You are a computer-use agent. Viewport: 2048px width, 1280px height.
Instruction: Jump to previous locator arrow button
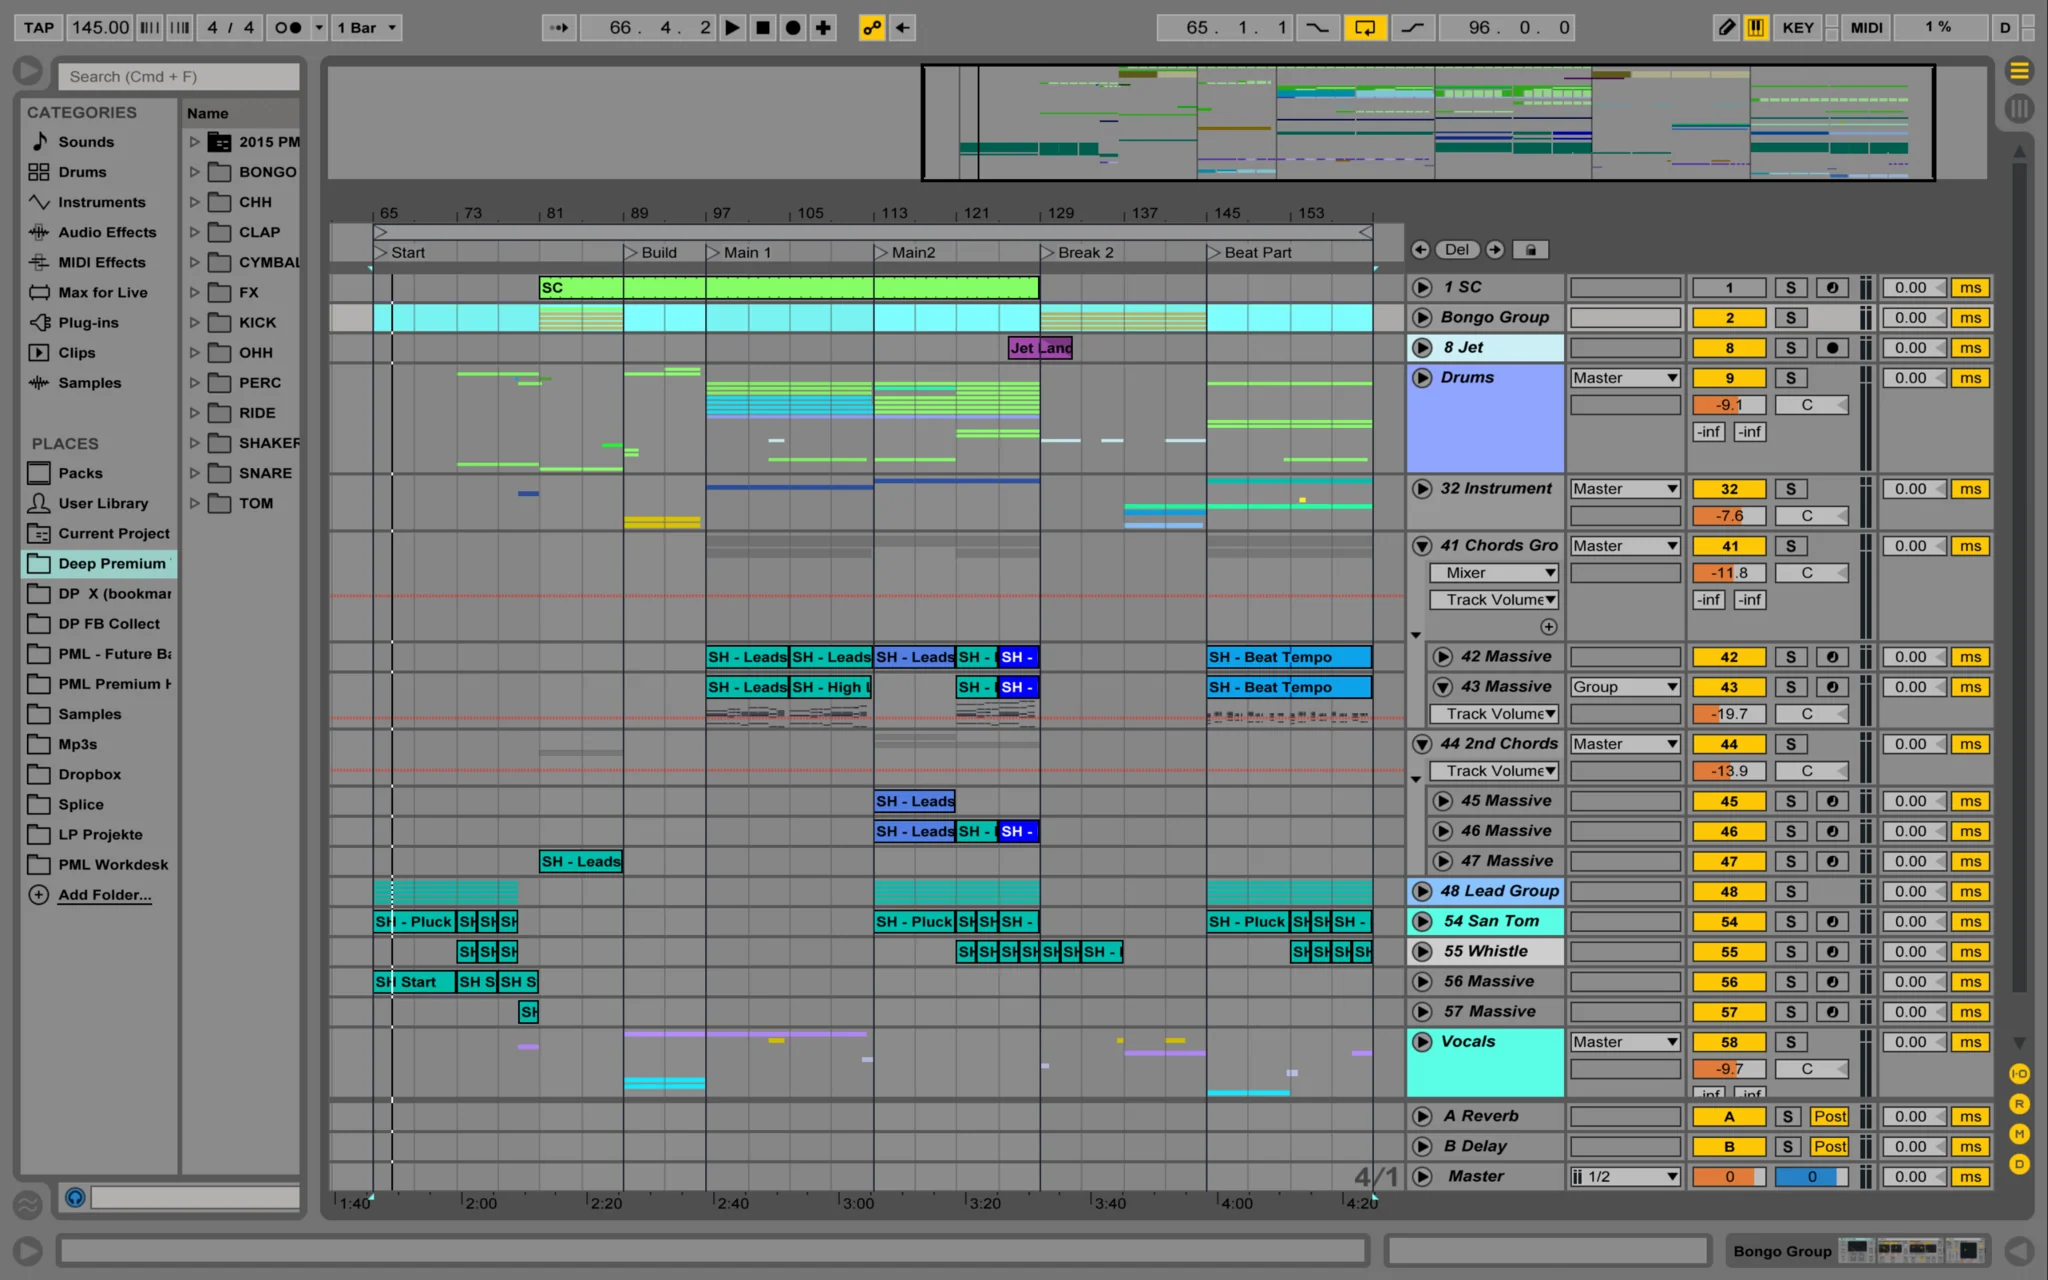pos(1420,250)
